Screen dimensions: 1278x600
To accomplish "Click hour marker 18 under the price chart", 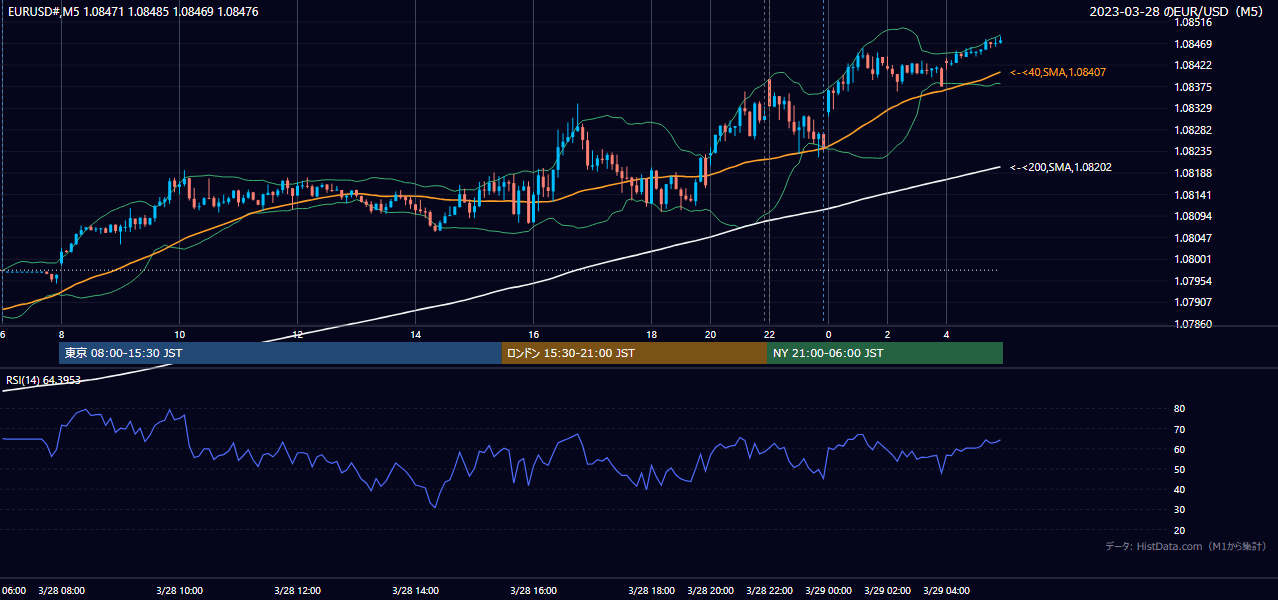I will coord(652,334).
